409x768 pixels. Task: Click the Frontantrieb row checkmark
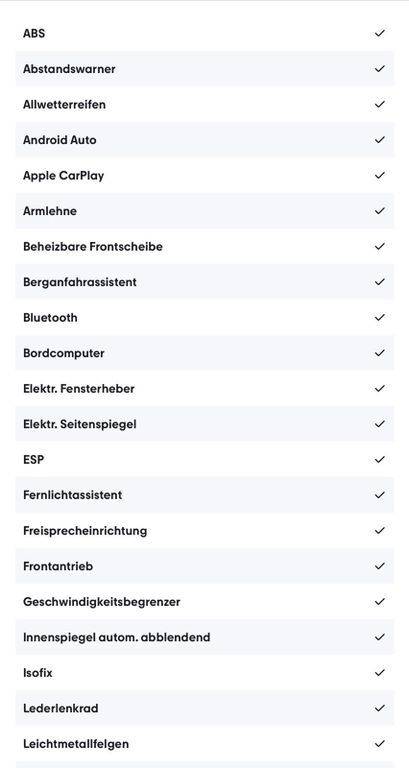[380, 566]
